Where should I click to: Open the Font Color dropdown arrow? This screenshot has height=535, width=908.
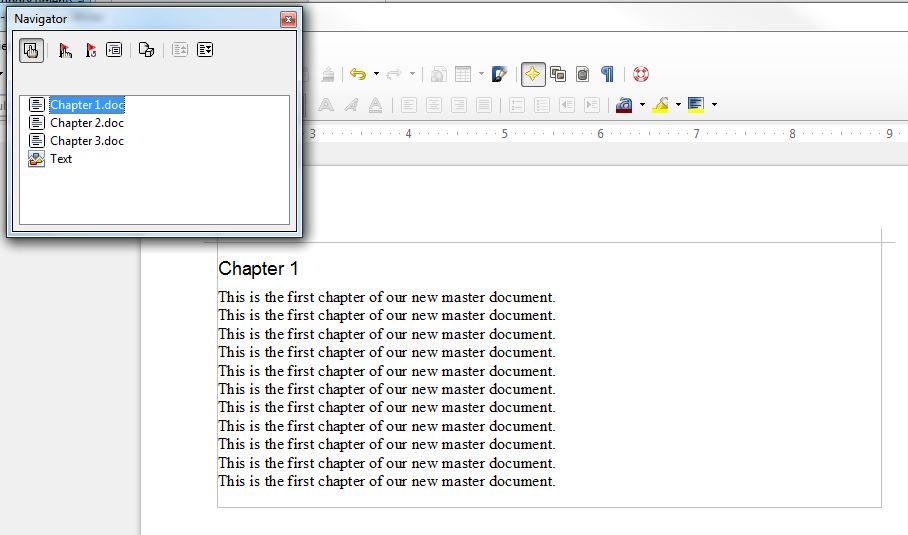pyautogui.click(x=642, y=105)
